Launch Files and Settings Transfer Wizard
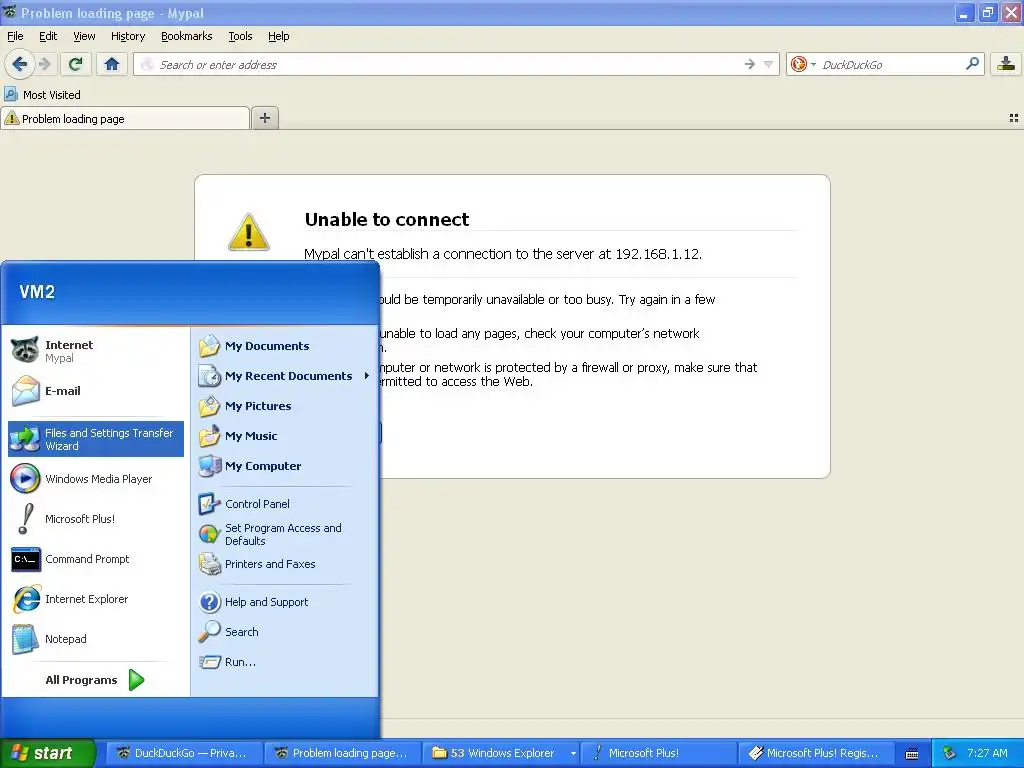1024x768 pixels. pyautogui.click(x=96, y=439)
